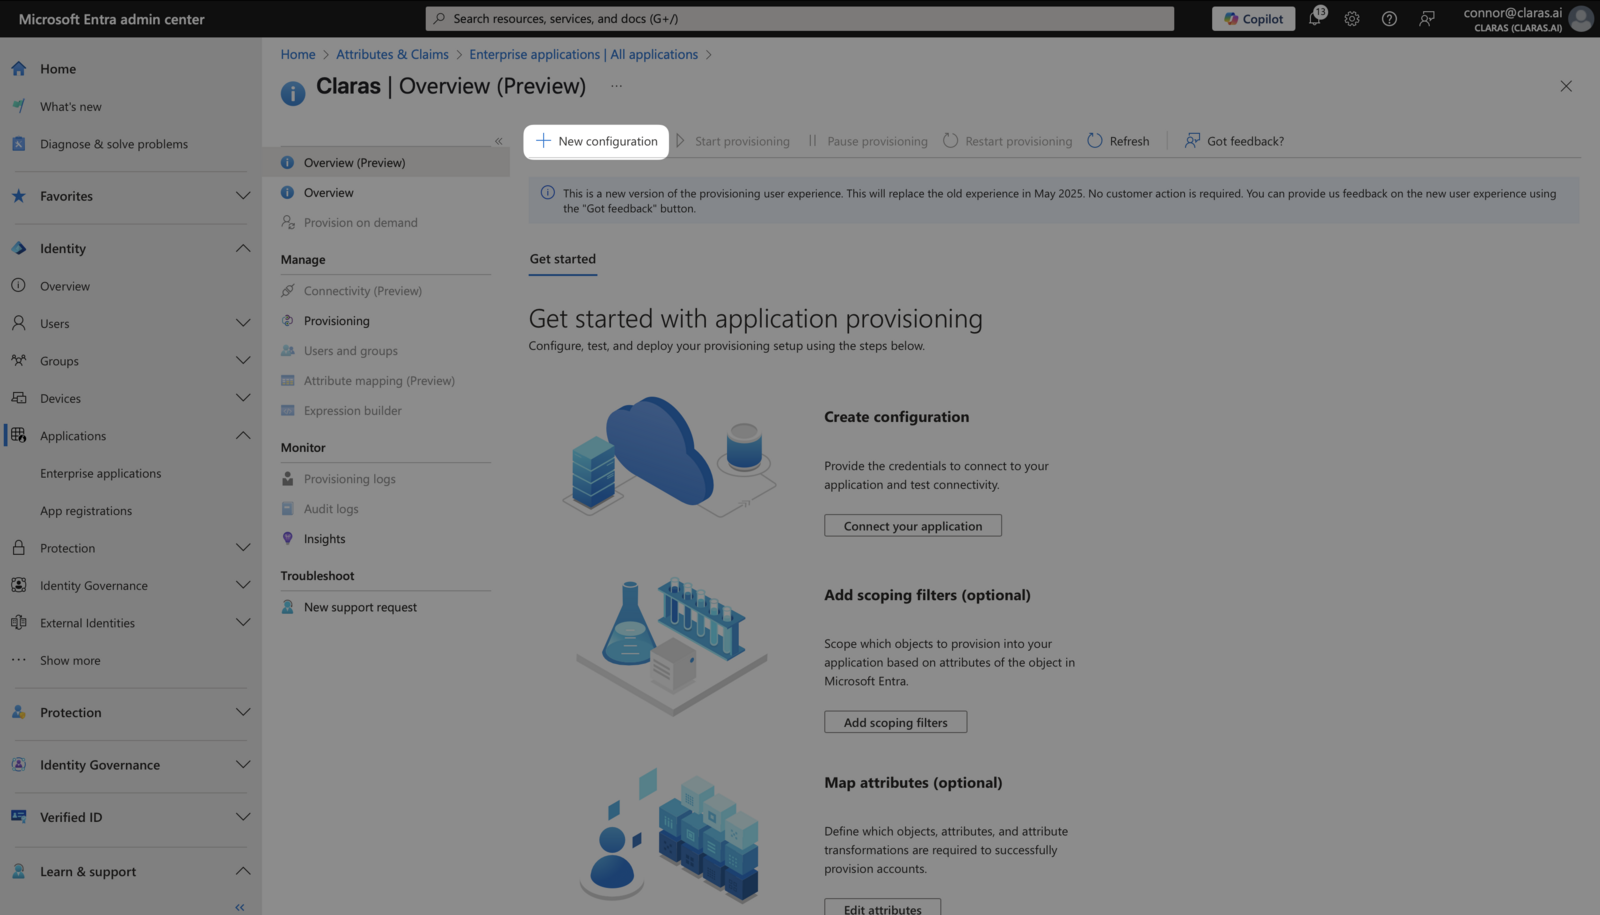Image resolution: width=1600 pixels, height=915 pixels.
Task: Open Audit logs under Monitor
Action: pyautogui.click(x=331, y=509)
